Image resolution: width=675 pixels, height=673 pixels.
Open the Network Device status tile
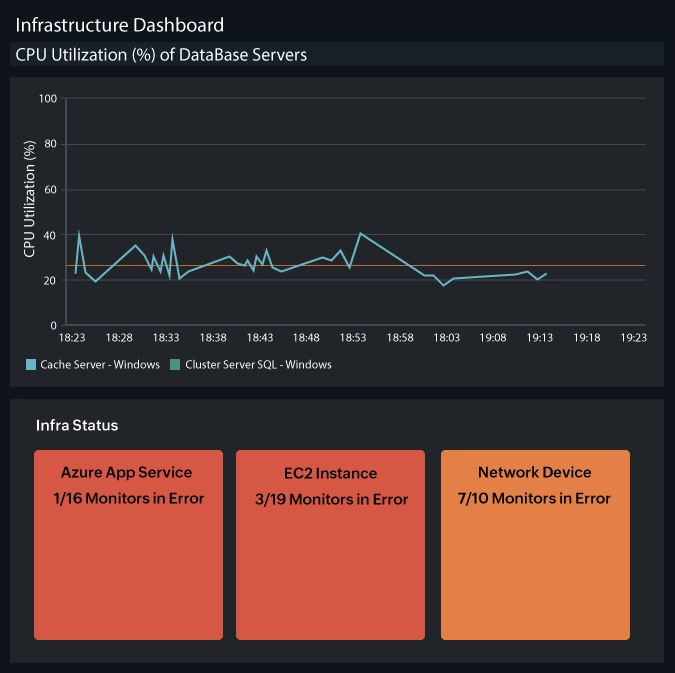(x=535, y=545)
